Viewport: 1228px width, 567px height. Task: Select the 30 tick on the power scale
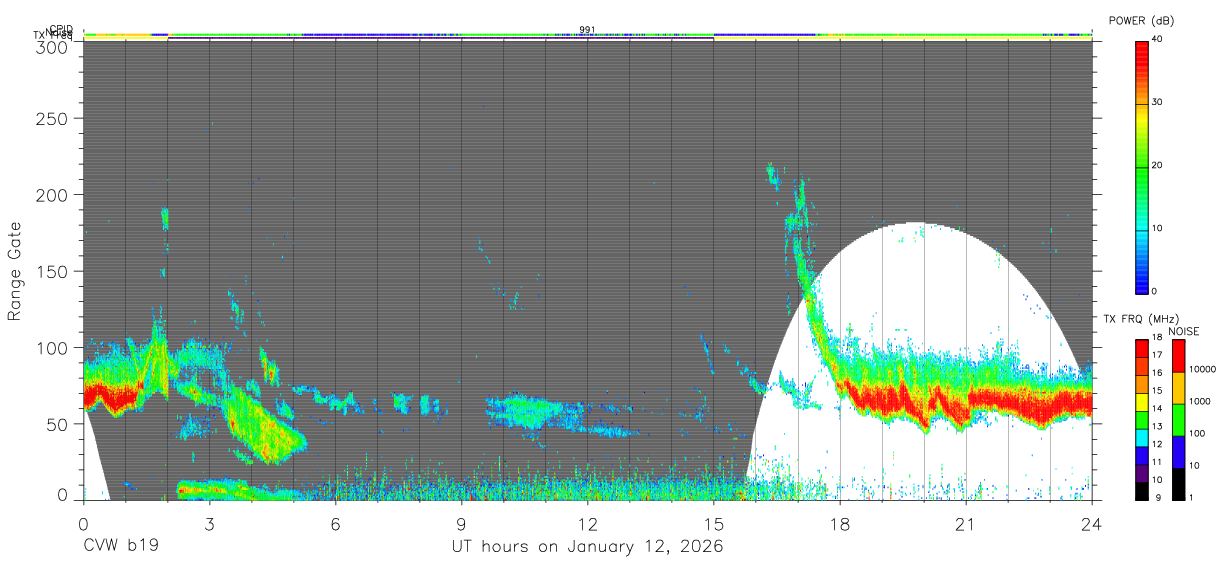coord(1159,102)
